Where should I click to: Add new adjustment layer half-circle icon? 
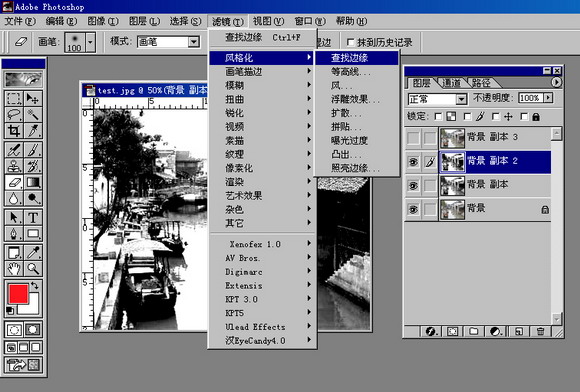tap(496, 331)
